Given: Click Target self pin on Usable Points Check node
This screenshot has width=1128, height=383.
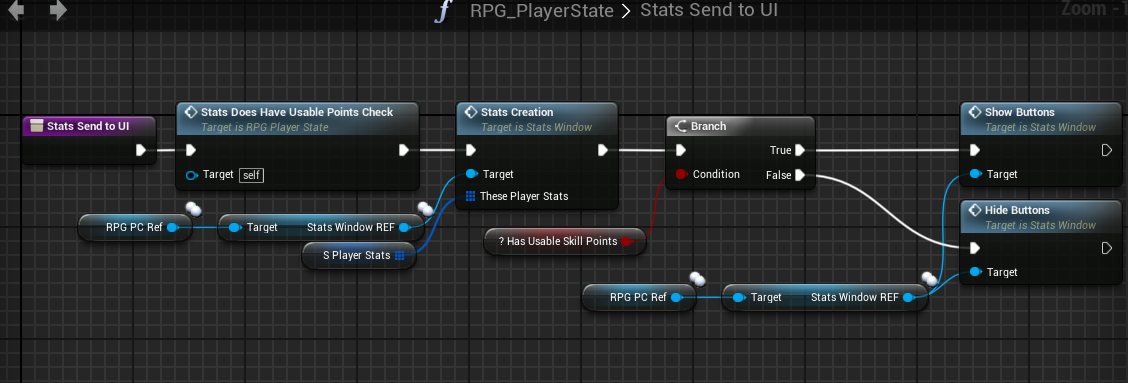Looking at the screenshot, I should click(191, 175).
